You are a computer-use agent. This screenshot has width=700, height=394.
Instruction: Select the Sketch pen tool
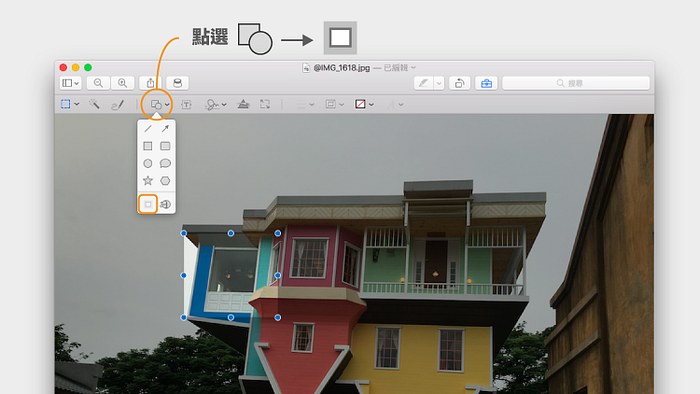[117, 104]
